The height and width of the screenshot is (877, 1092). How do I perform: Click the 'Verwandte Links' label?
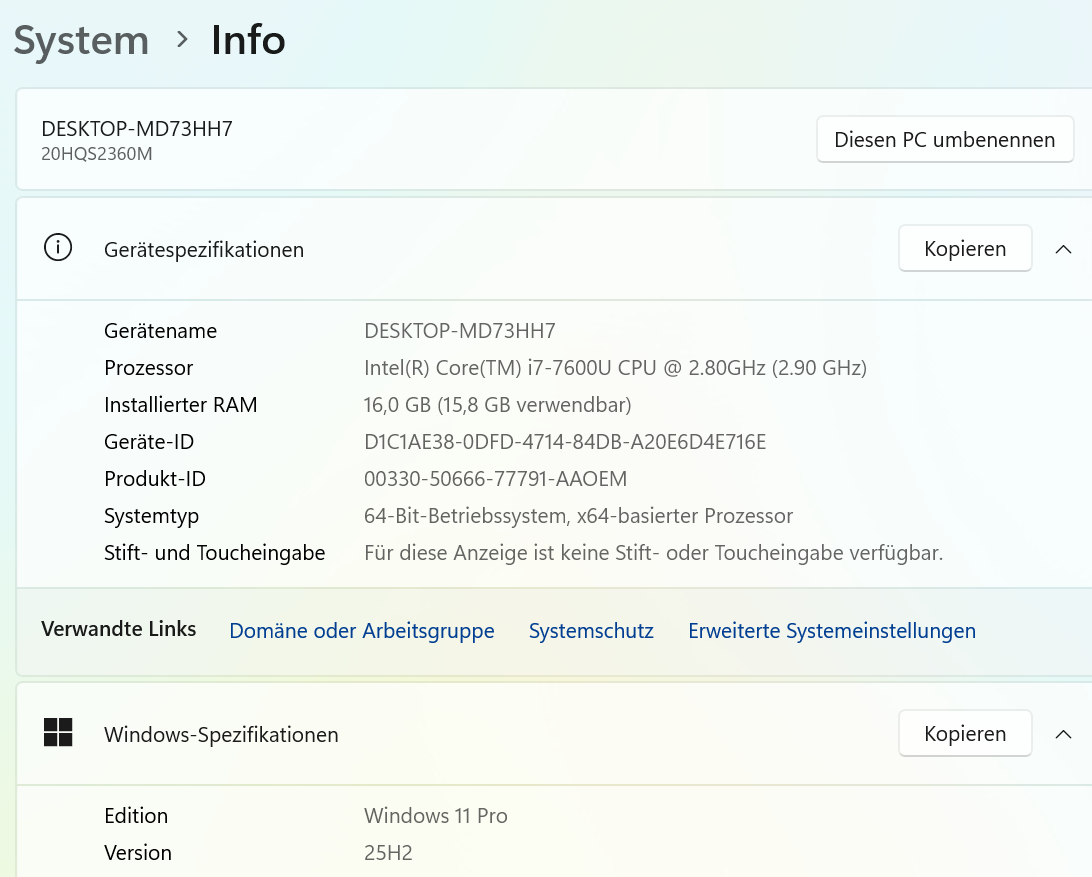click(118, 629)
